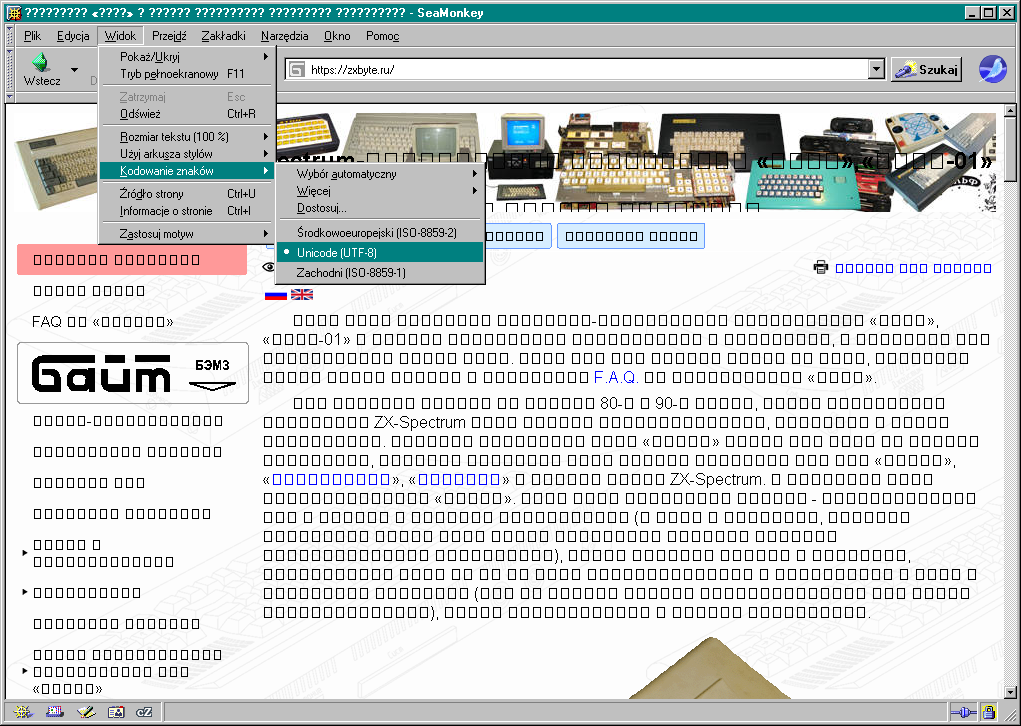The image size is (1021, 726).
Task: Open ChatZilla cZ icon in the status bar
Action: pos(144,712)
